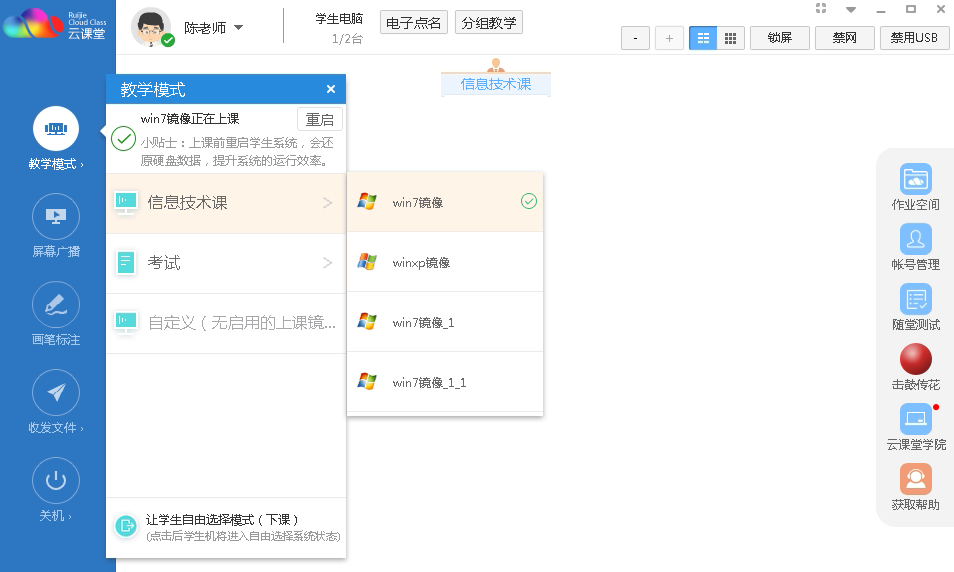
Task: Start 击鼓传花 red ball game
Action: click(915, 360)
